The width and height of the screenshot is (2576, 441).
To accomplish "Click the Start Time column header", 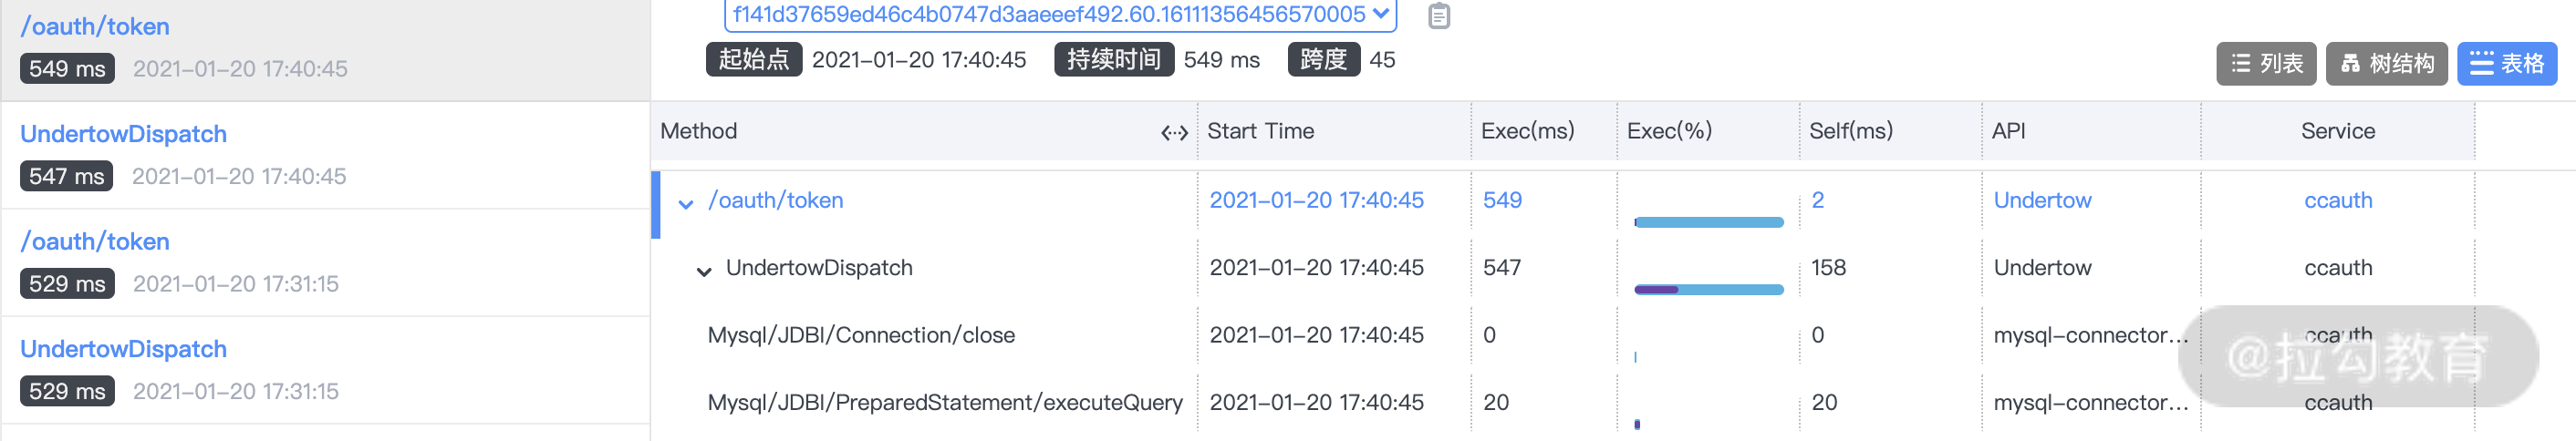I will point(1260,131).
